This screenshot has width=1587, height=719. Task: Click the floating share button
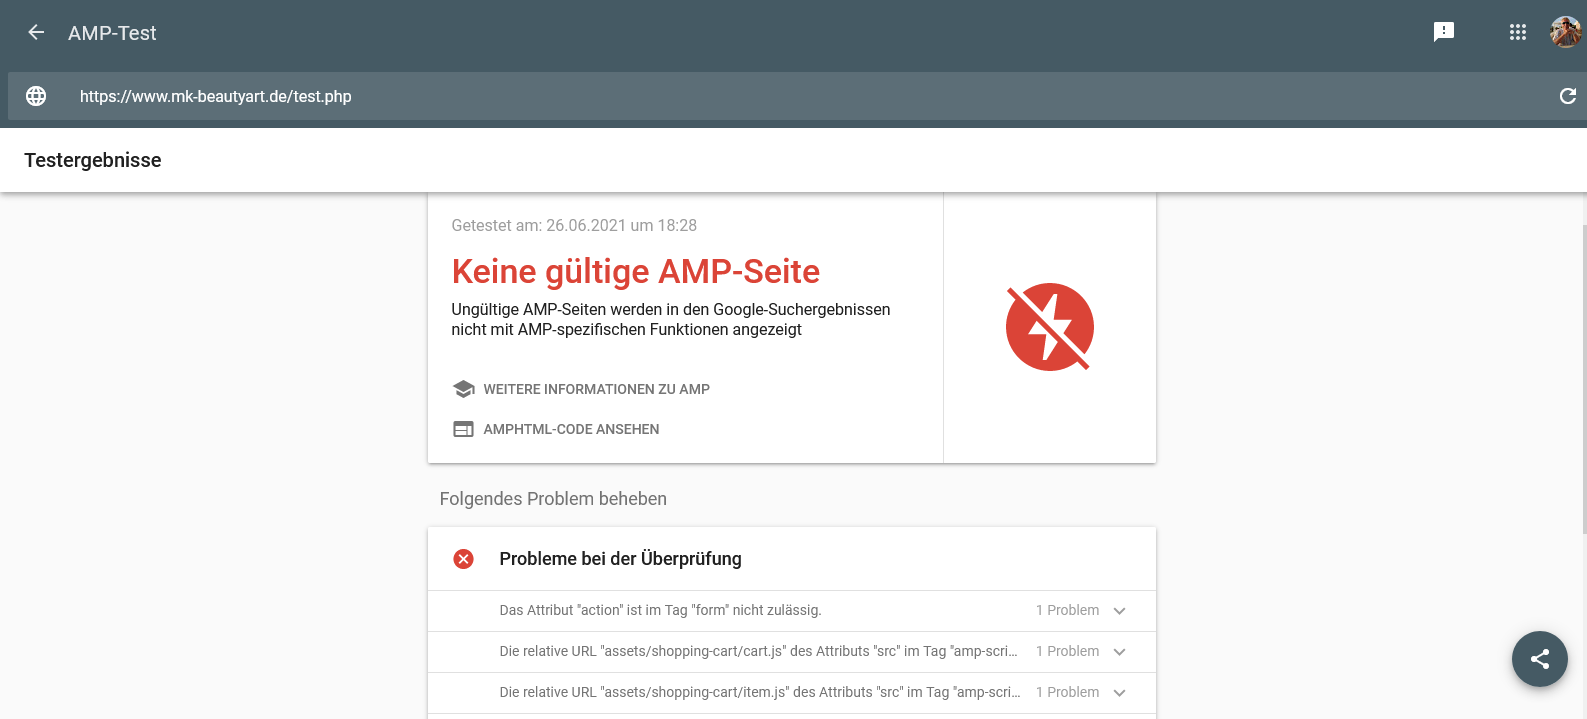coord(1539,659)
